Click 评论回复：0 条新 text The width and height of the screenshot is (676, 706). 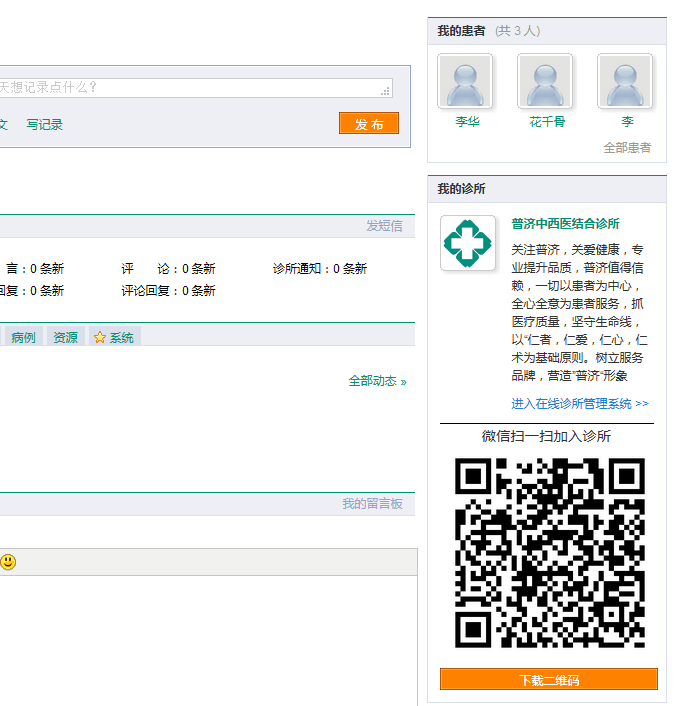[168, 291]
